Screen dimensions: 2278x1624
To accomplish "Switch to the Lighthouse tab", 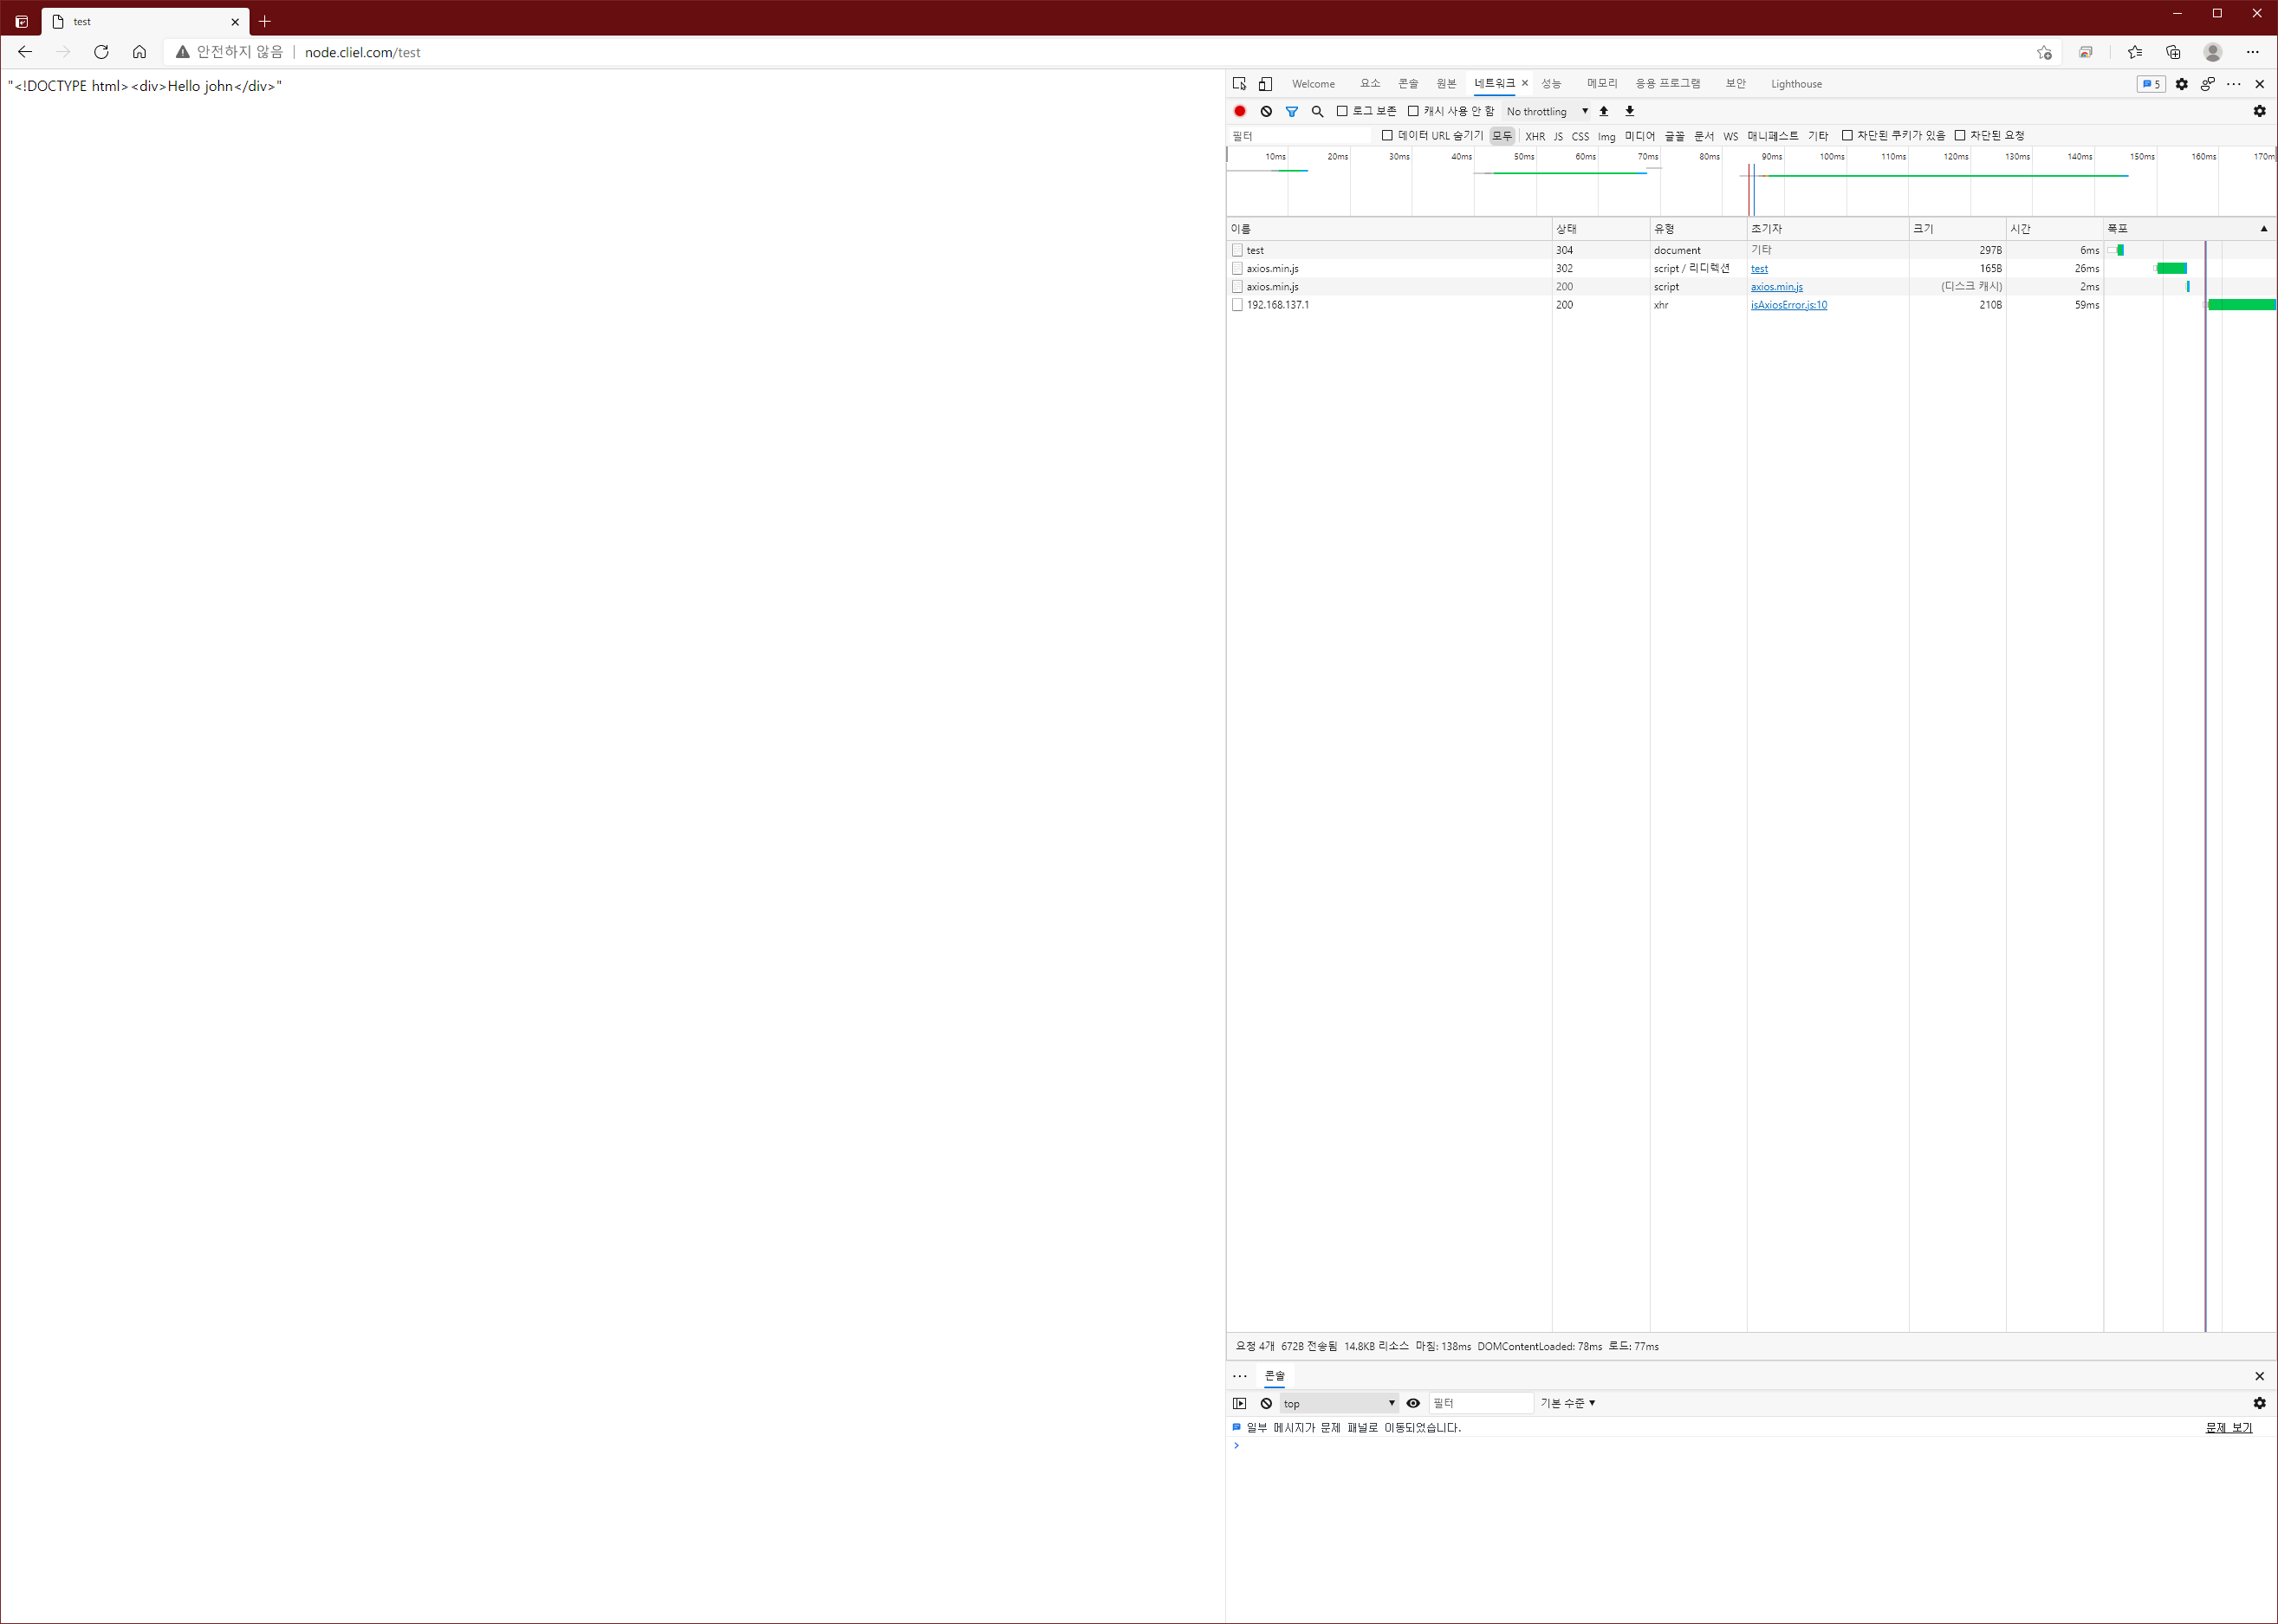I will coord(1796,84).
